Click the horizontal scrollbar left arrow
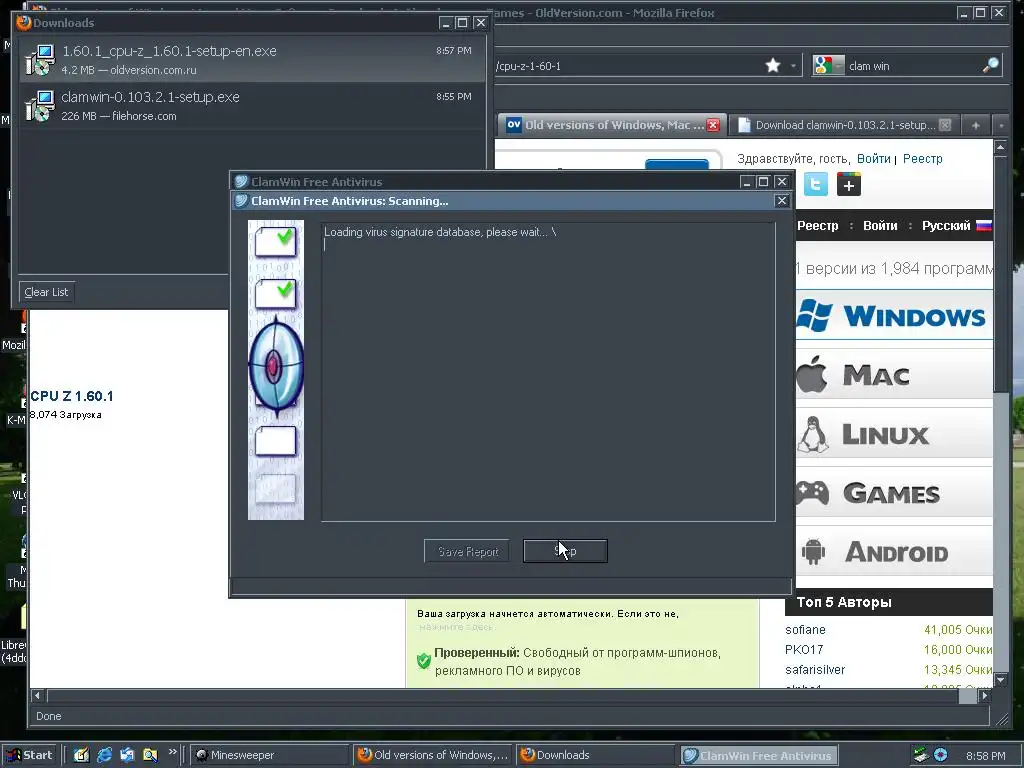This screenshot has width=1024, height=768. 37,696
